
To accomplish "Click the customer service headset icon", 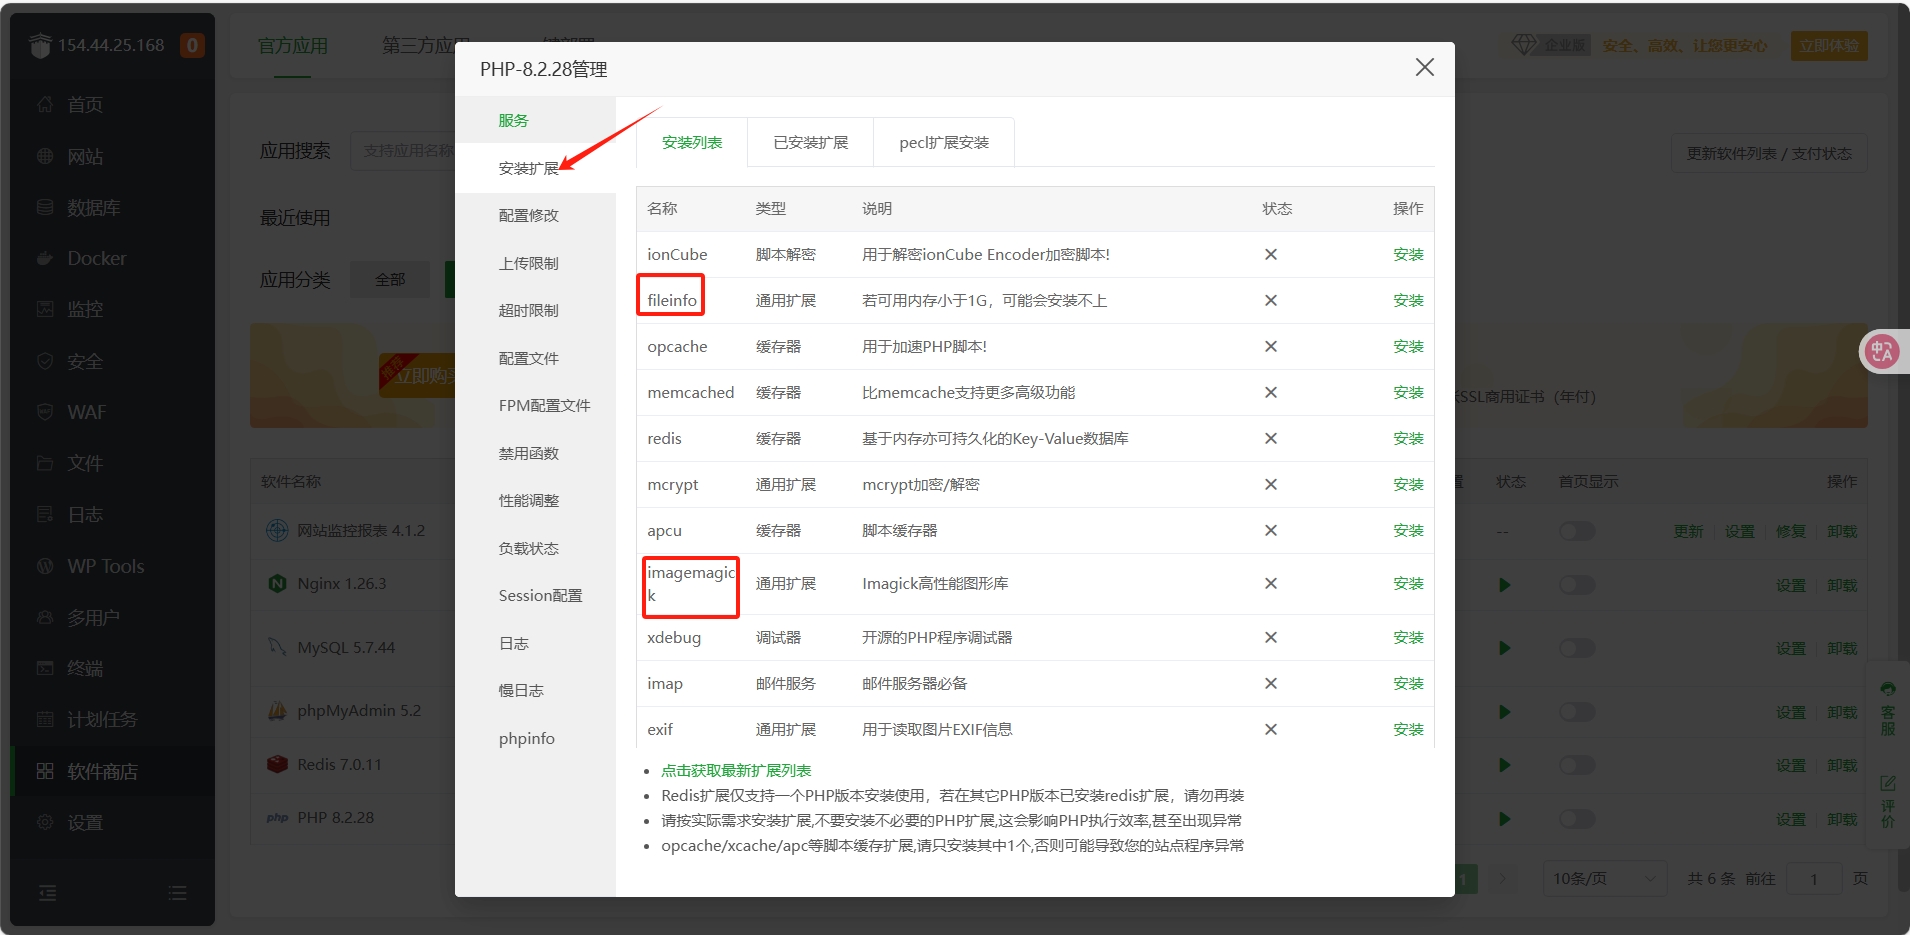I will pyautogui.click(x=1887, y=689).
